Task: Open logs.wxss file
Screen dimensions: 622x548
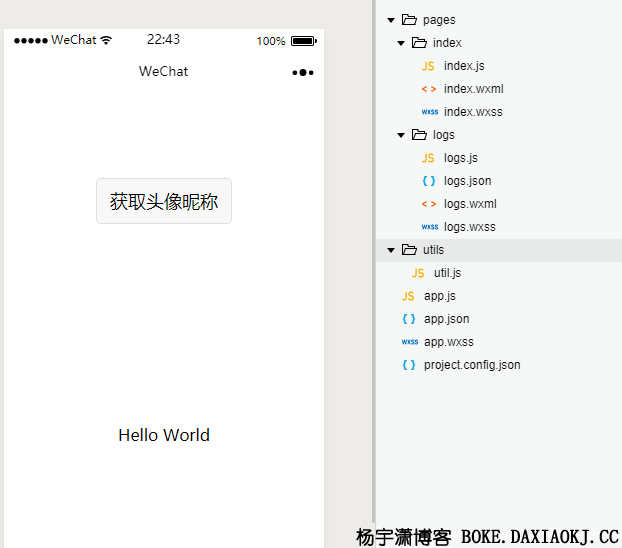Action: [x=470, y=227]
